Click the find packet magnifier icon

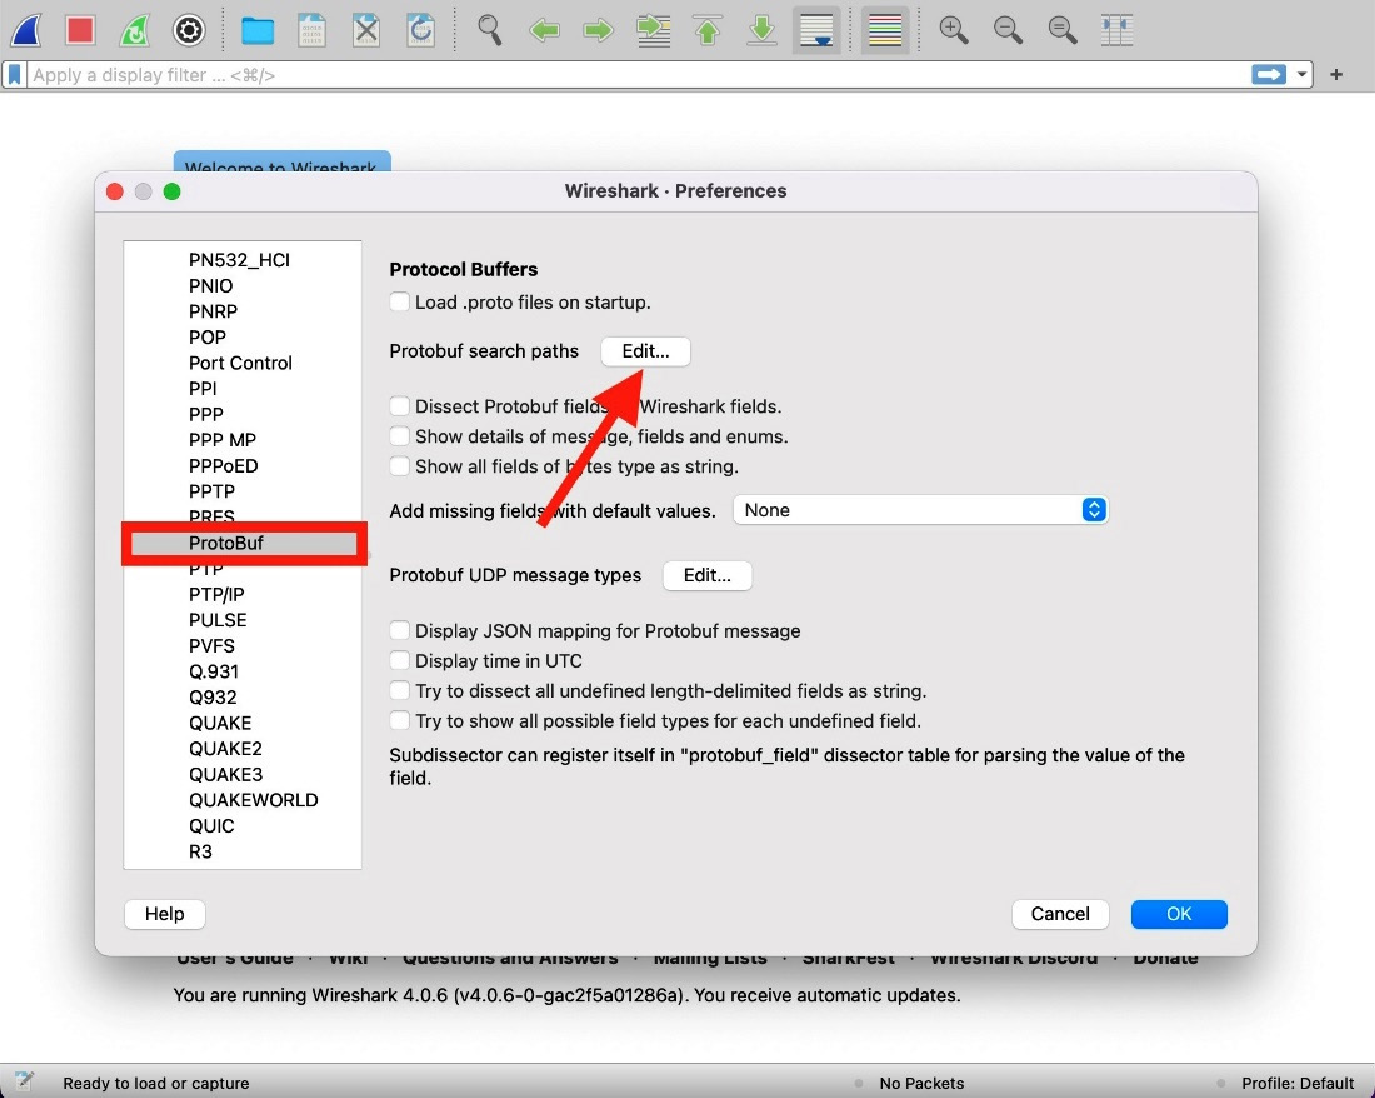(x=489, y=30)
